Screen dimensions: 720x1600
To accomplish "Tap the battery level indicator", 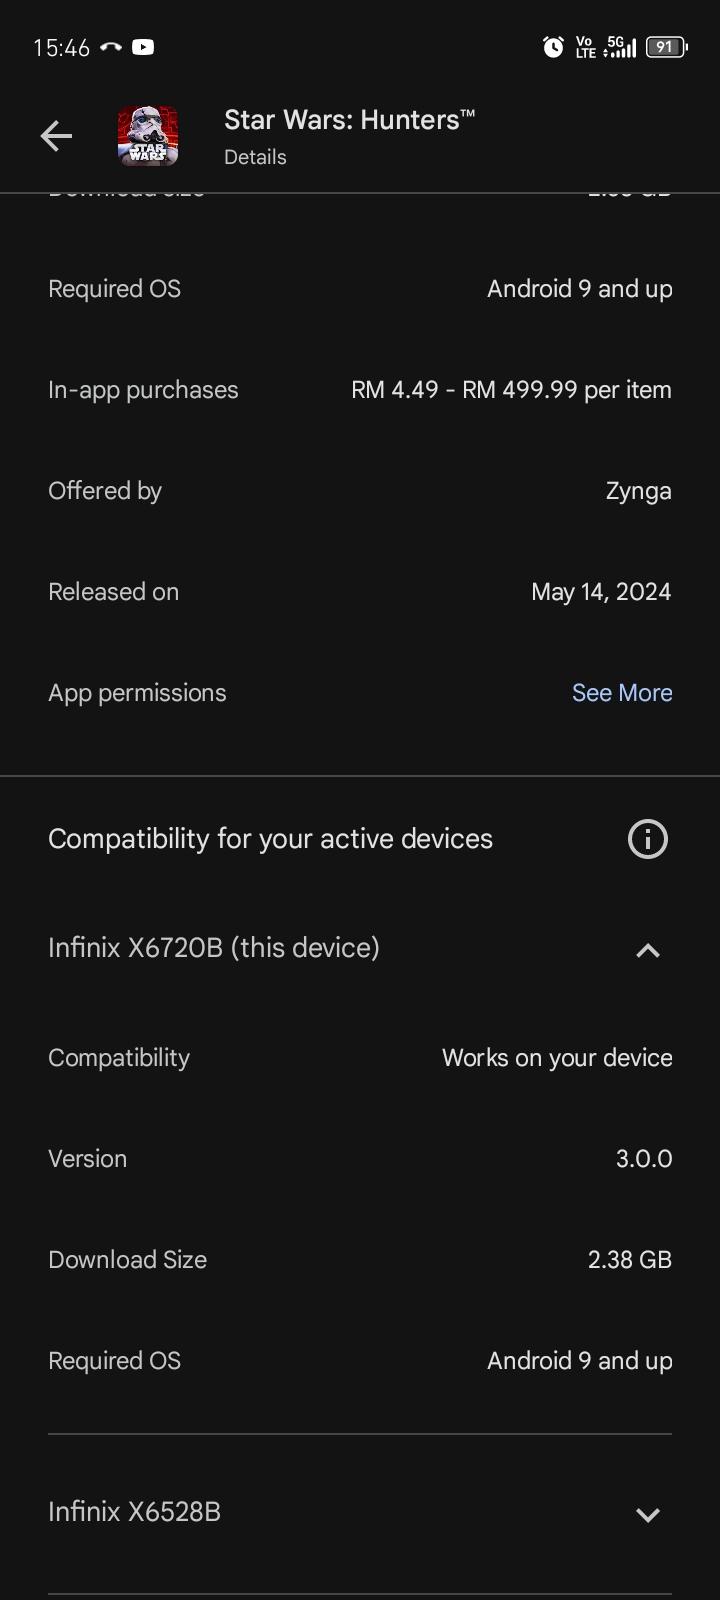I will pyautogui.click(x=666, y=47).
